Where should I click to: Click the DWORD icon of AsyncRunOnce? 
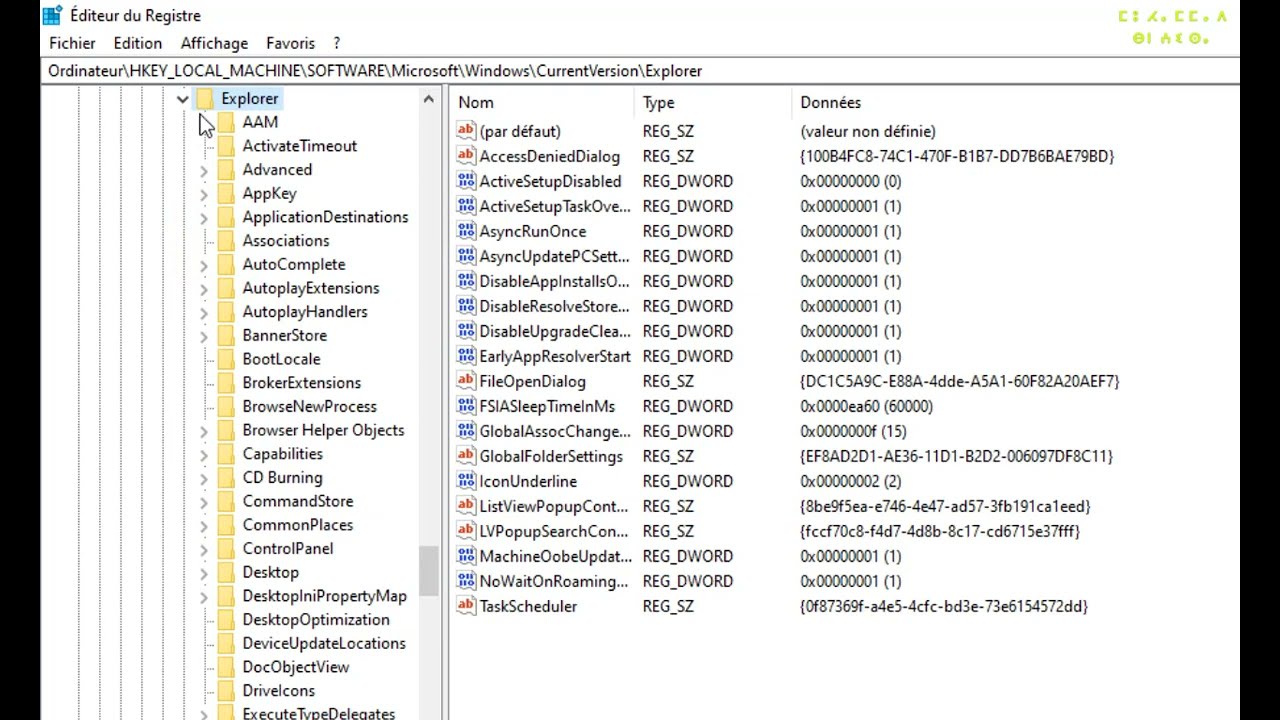466,231
